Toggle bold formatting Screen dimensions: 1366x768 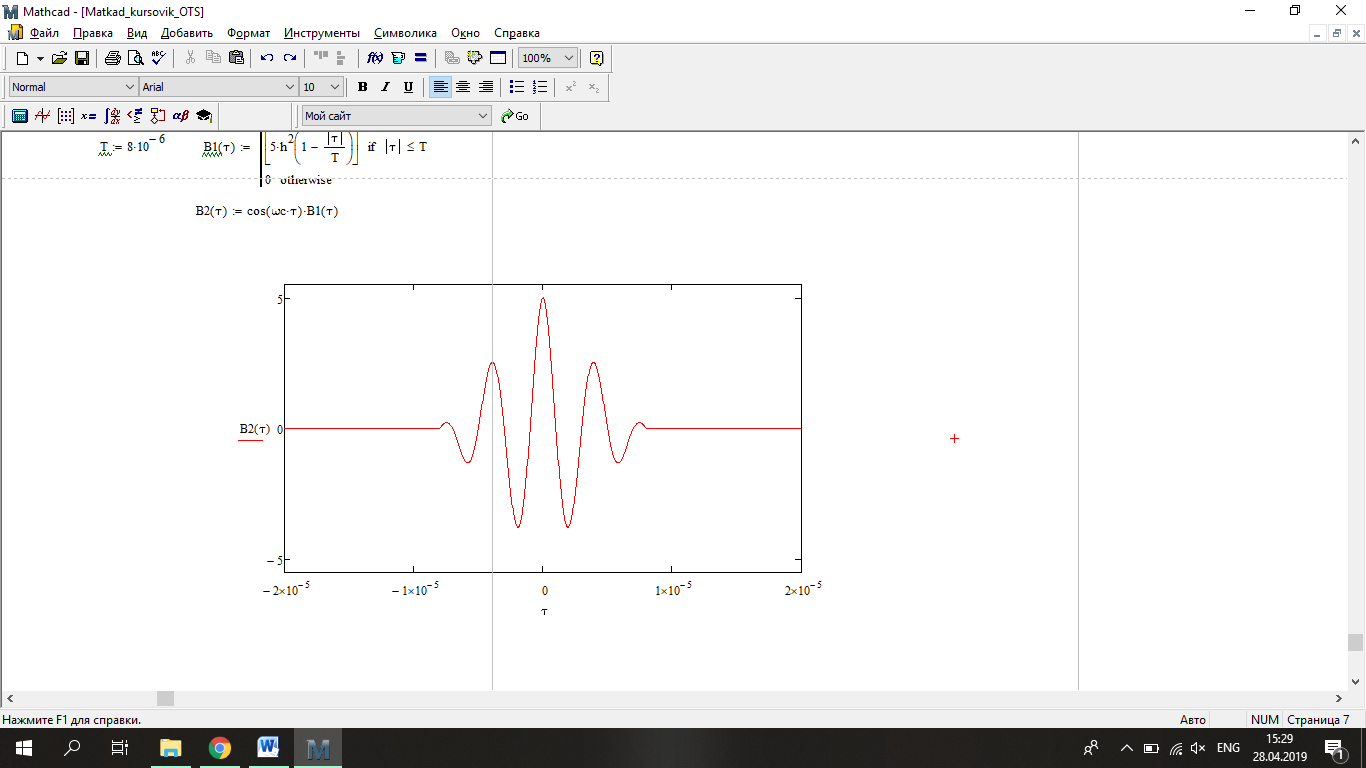(x=363, y=87)
